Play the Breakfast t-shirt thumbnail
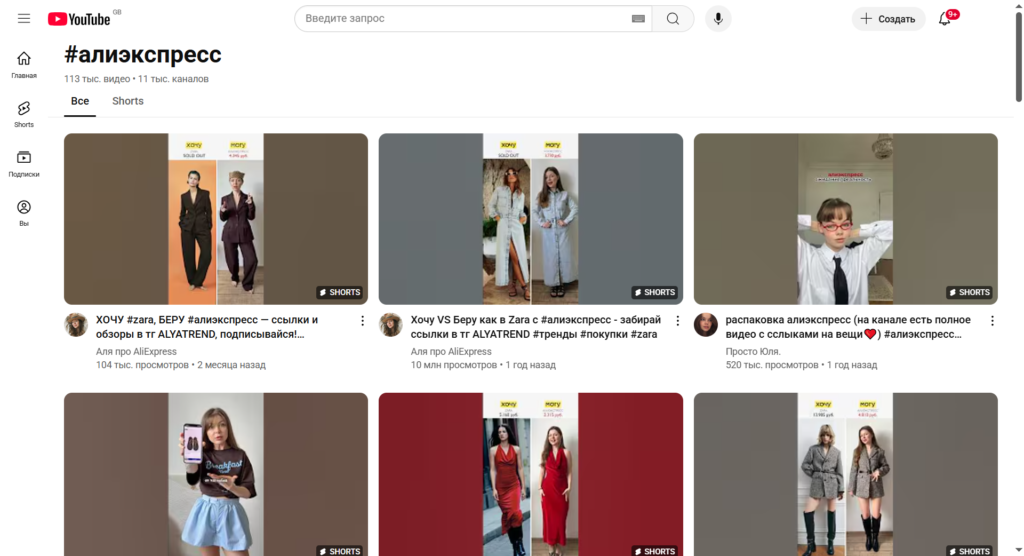Viewport: 1024px width, 556px height. click(216, 474)
